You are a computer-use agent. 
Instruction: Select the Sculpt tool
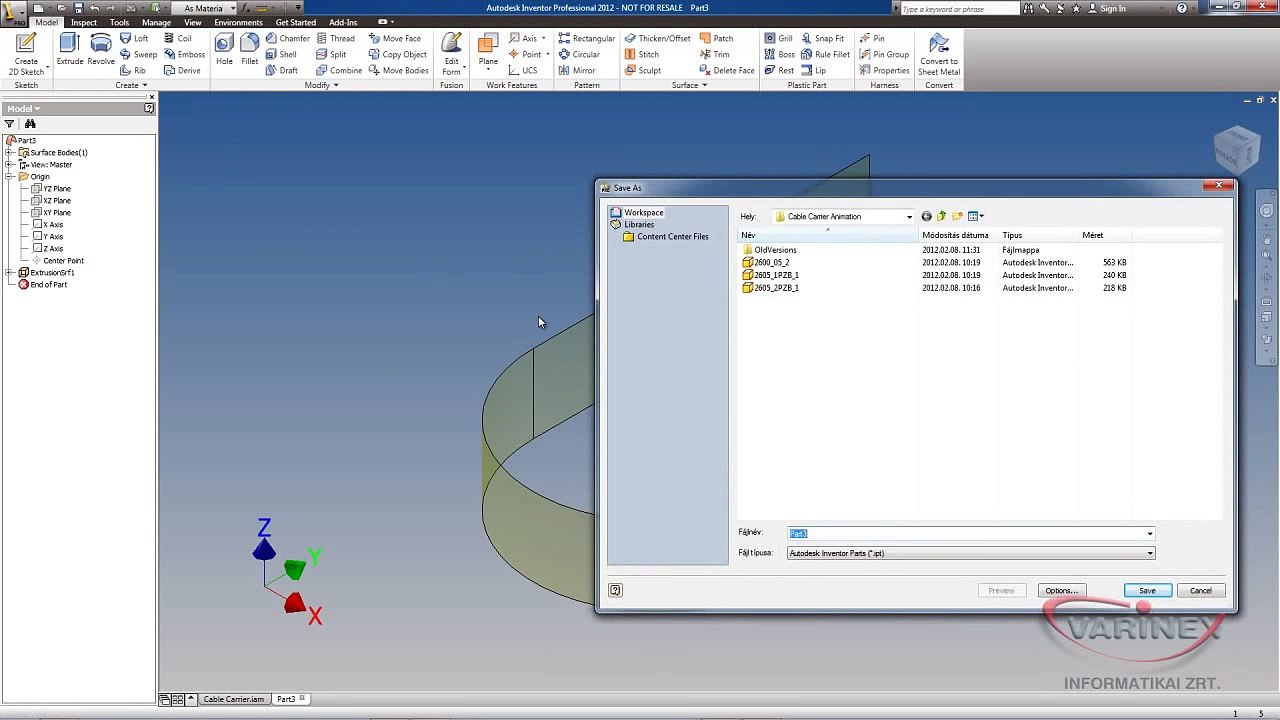point(643,70)
